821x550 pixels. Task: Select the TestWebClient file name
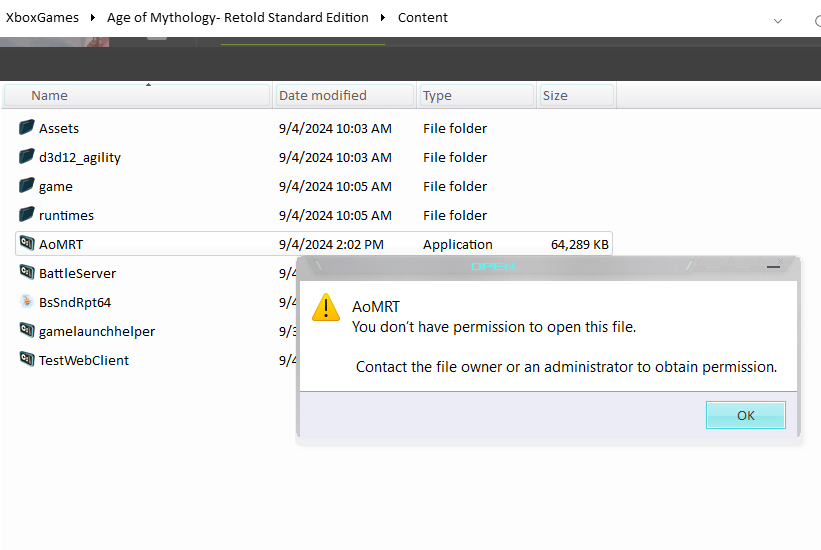(x=84, y=360)
